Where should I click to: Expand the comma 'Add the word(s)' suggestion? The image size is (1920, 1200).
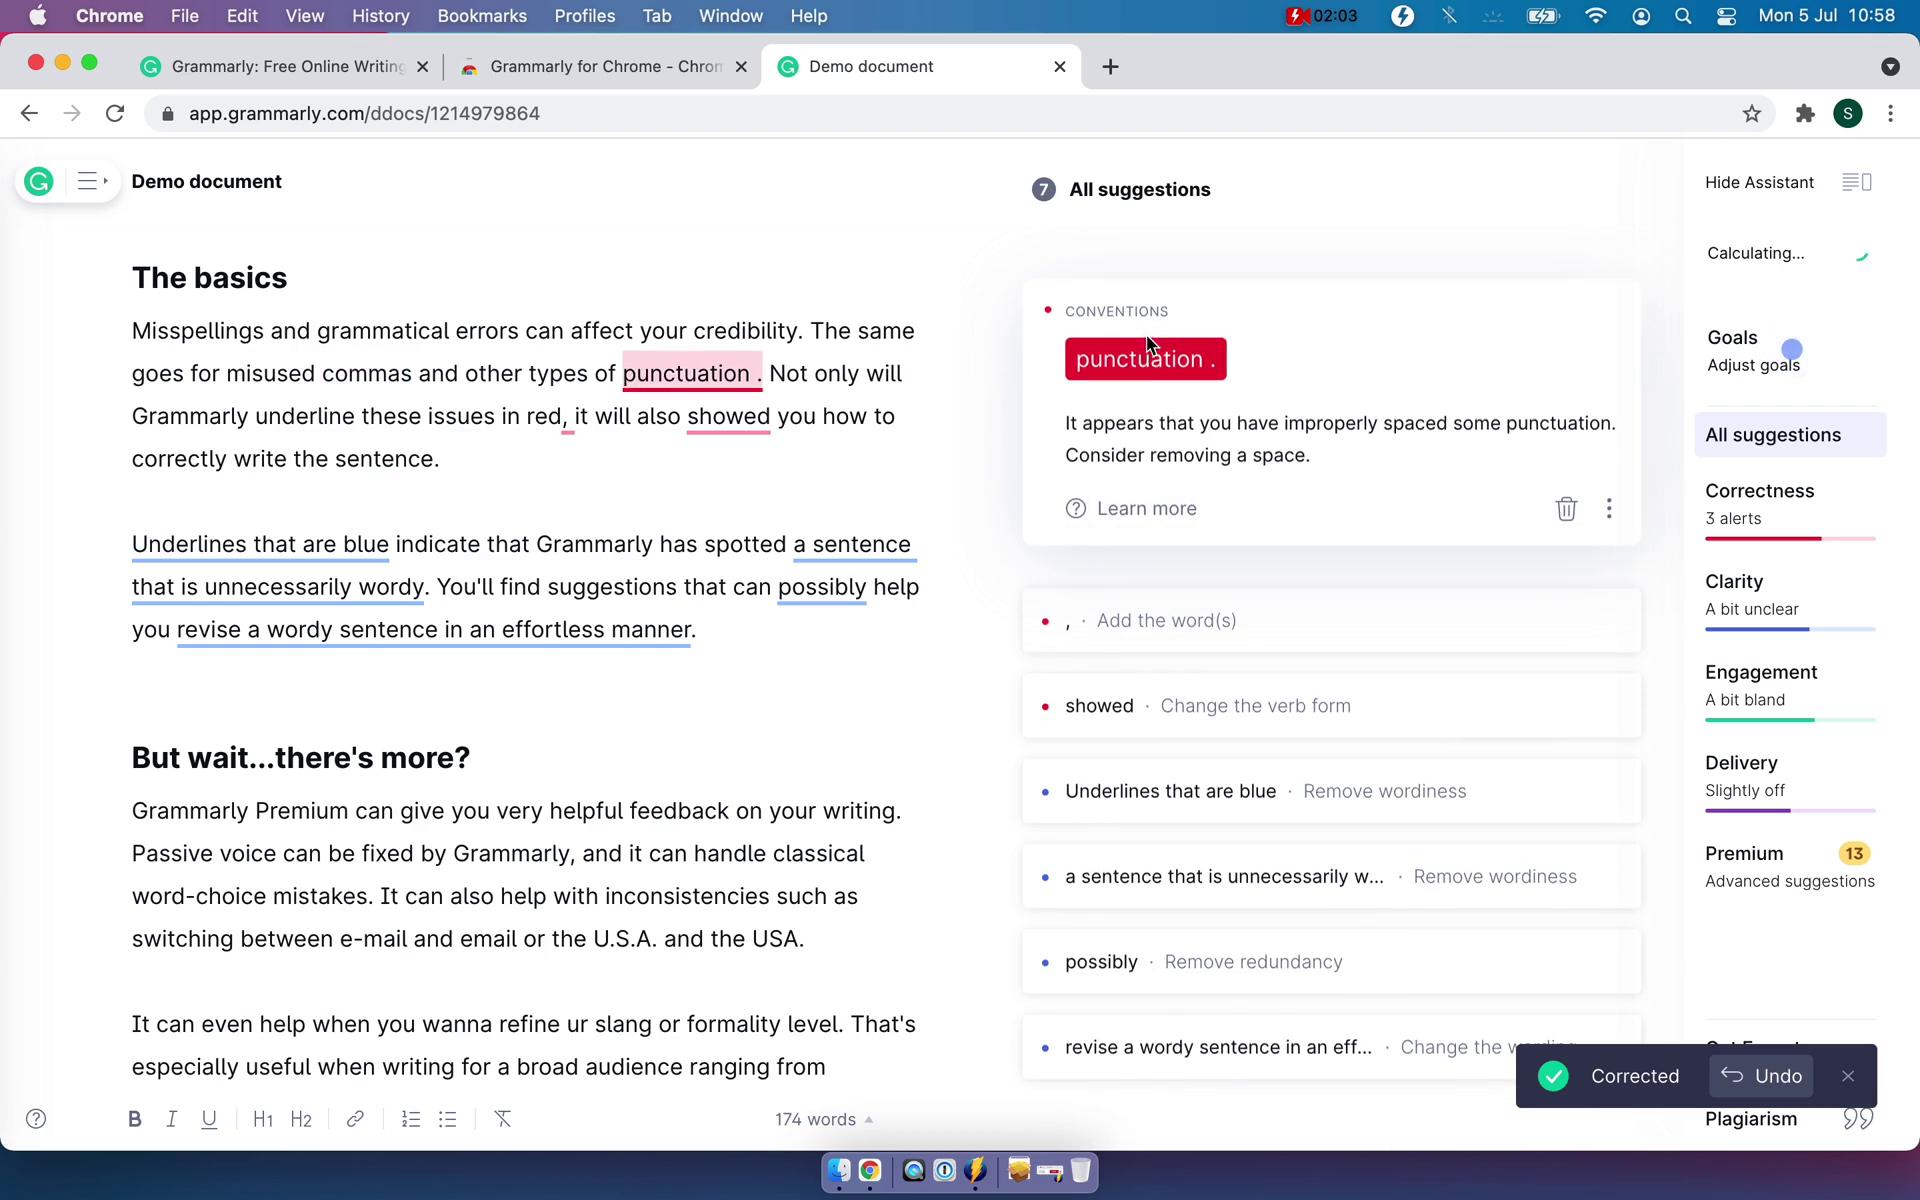click(x=1331, y=621)
